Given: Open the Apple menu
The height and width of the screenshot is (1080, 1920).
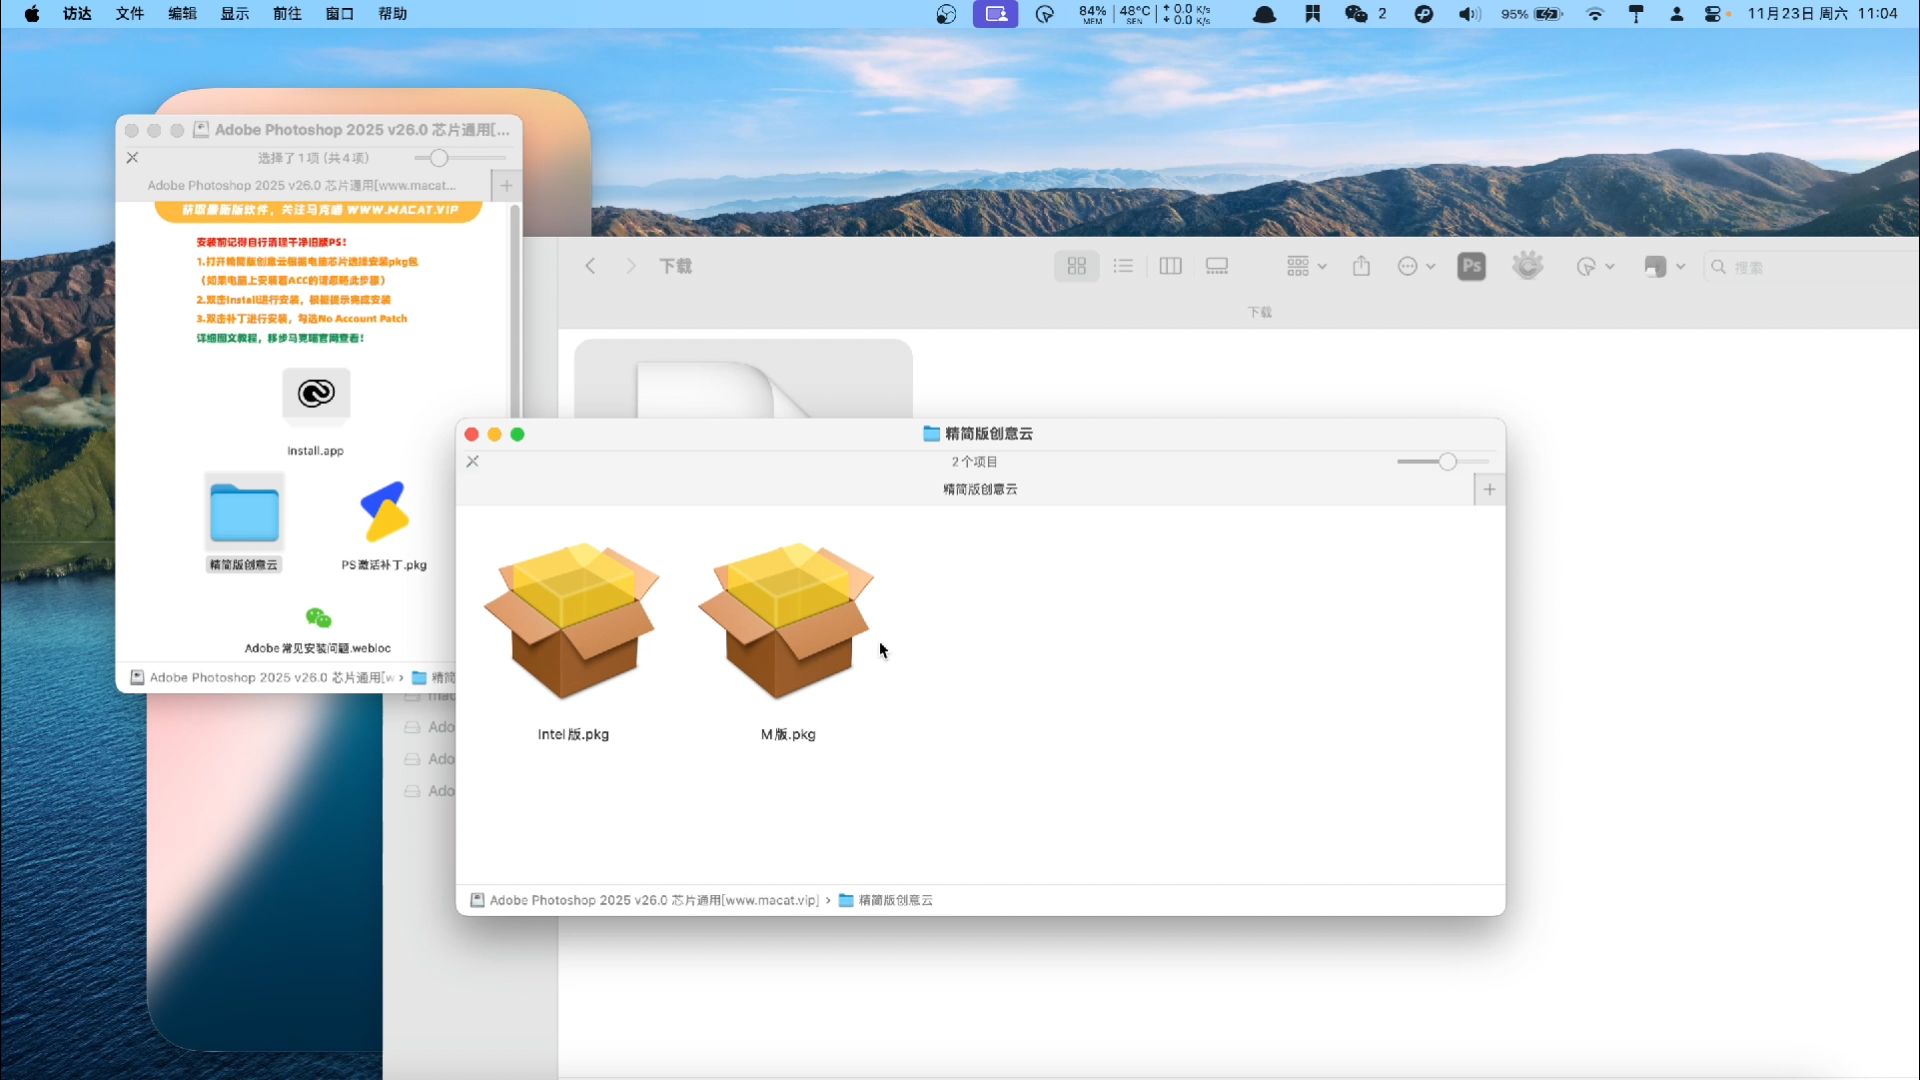Looking at the screenshot, I should 32,14.
